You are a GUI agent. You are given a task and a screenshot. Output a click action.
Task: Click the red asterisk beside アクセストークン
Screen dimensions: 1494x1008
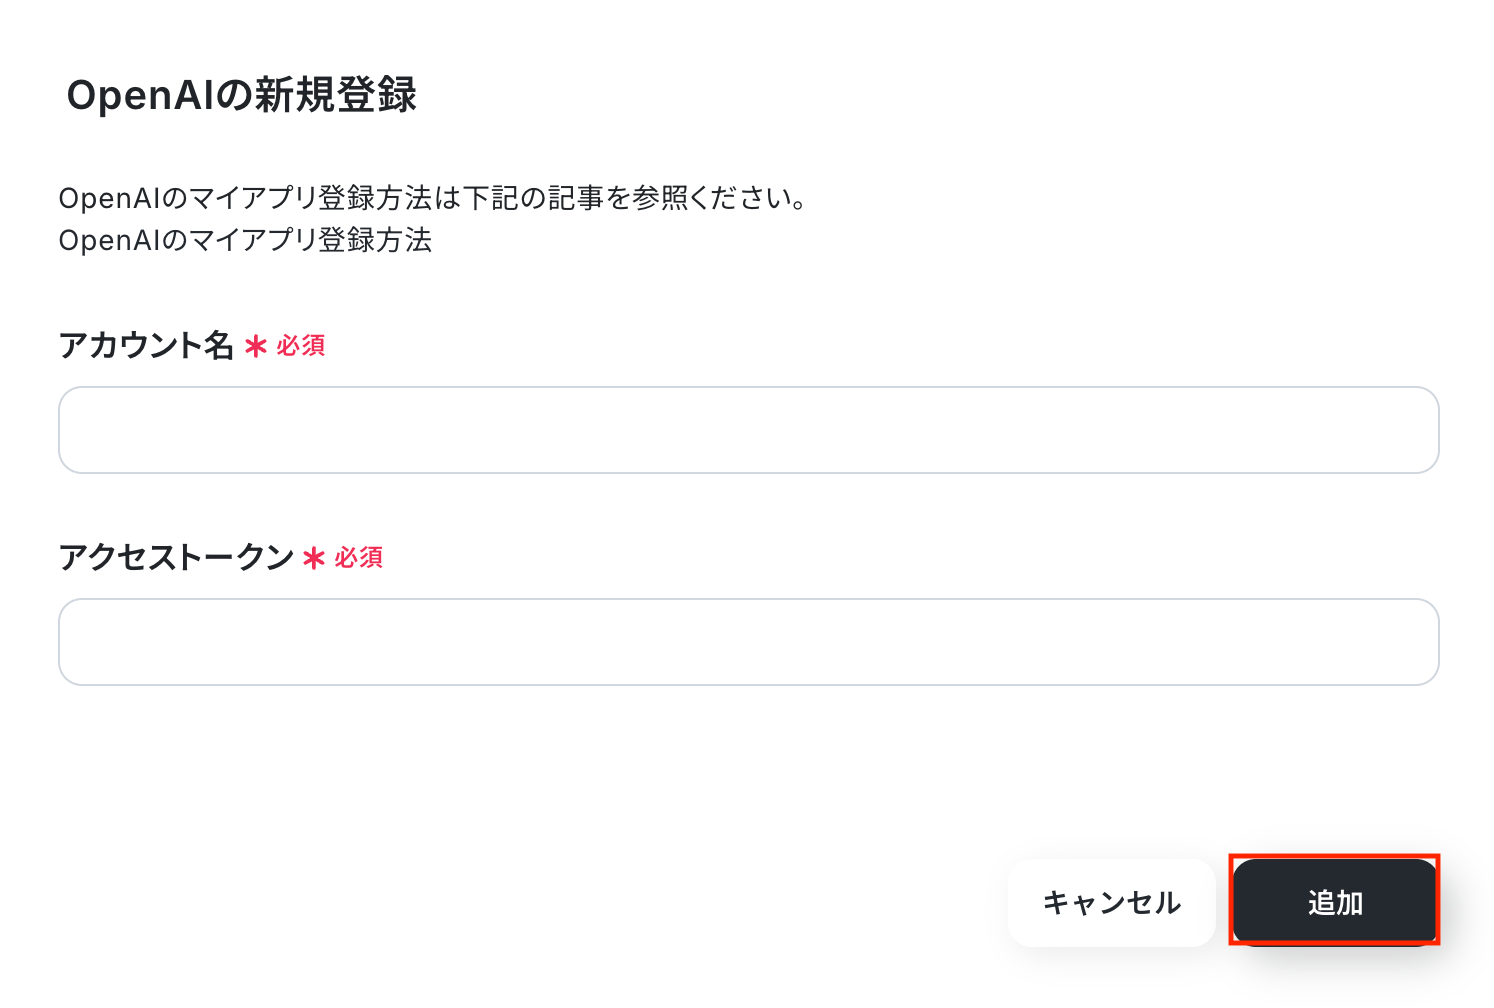(x=314, y=559)
